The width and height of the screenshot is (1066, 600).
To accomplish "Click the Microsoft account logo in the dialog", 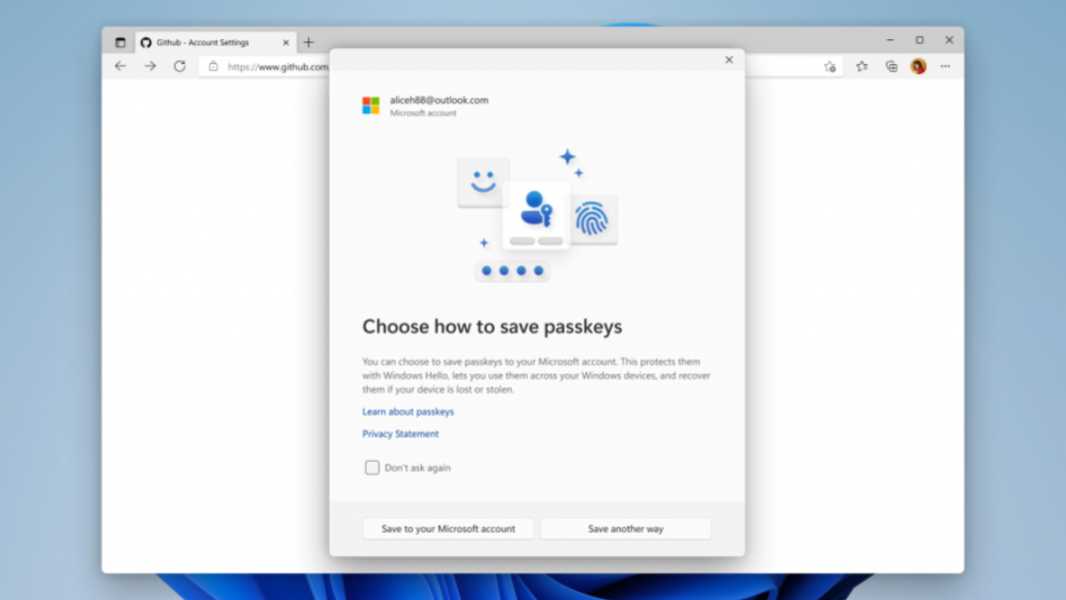I will point(372,105).
